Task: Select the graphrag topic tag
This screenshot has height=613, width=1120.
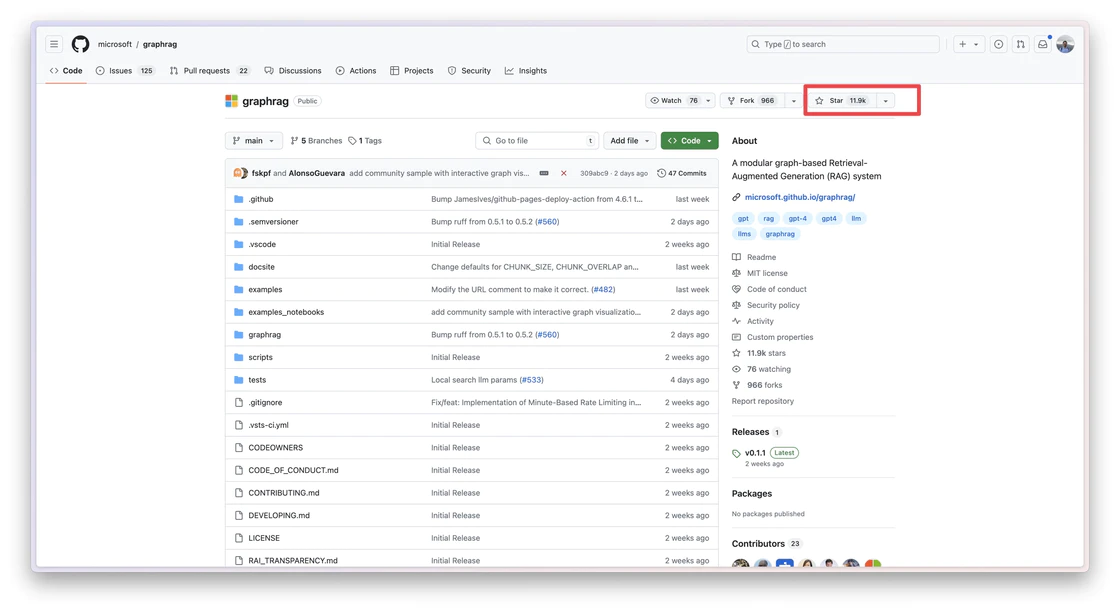Action: pos(780,234)
